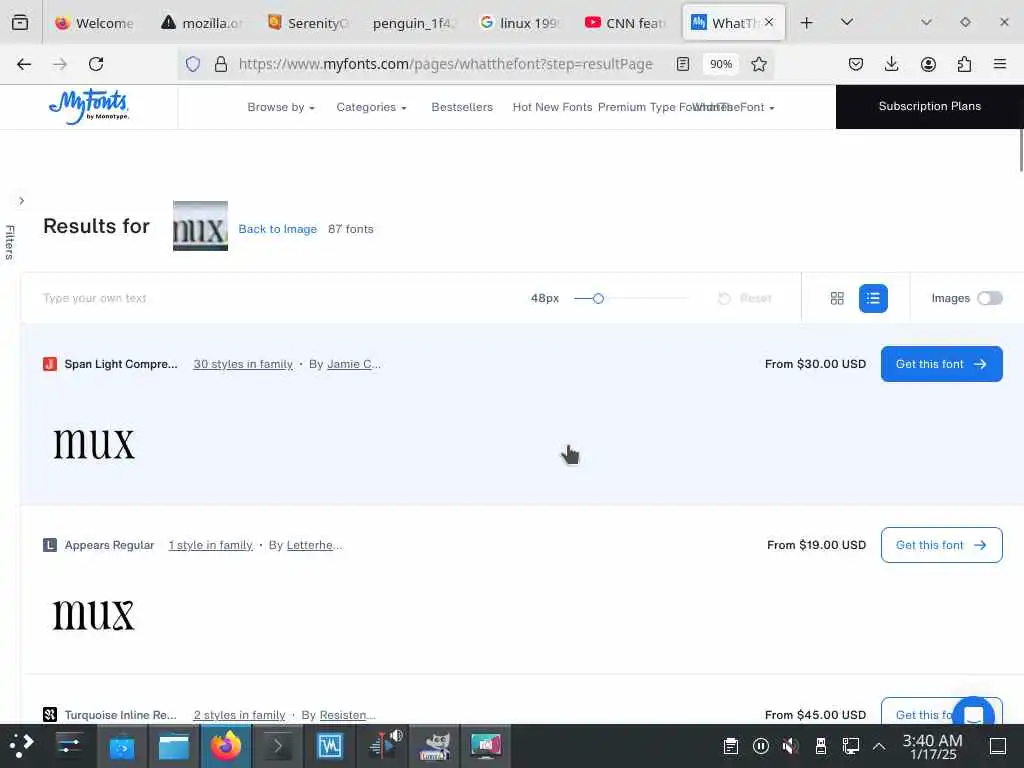Open Firefox from the taskbar
1024x768 pixels.
(225, 746)
